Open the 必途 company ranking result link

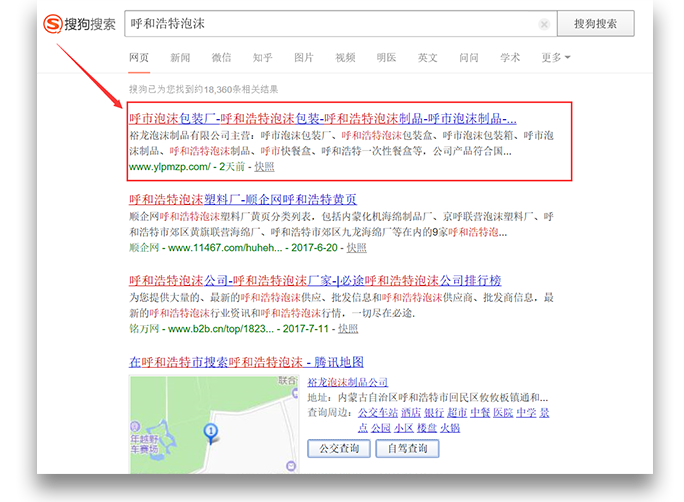pos(315,280)
